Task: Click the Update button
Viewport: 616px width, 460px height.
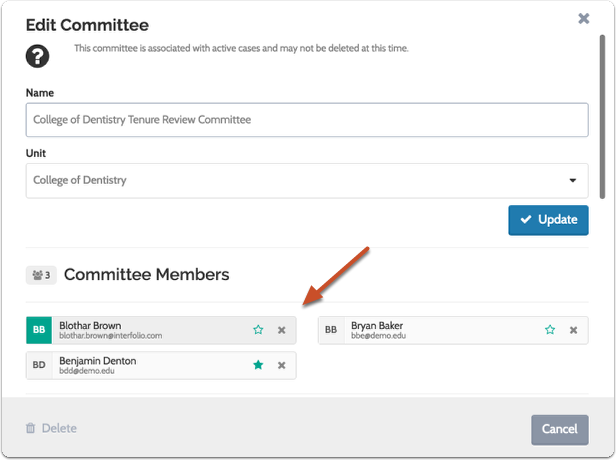Action: point(548,220)
